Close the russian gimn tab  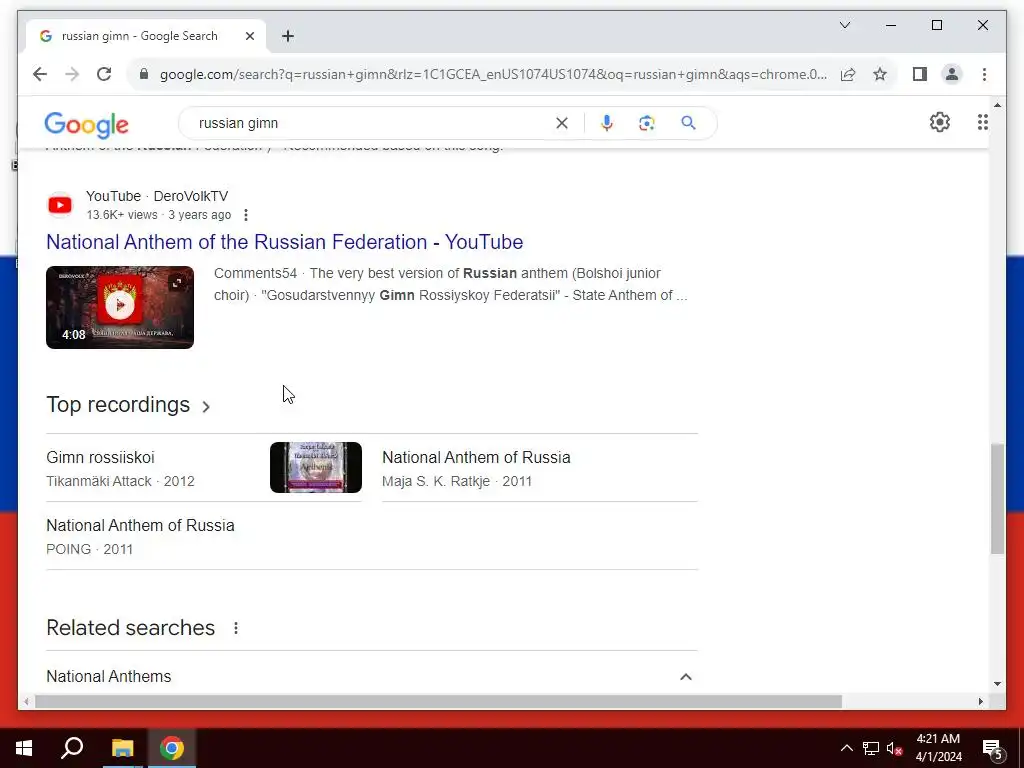click(x=249, y=36)
